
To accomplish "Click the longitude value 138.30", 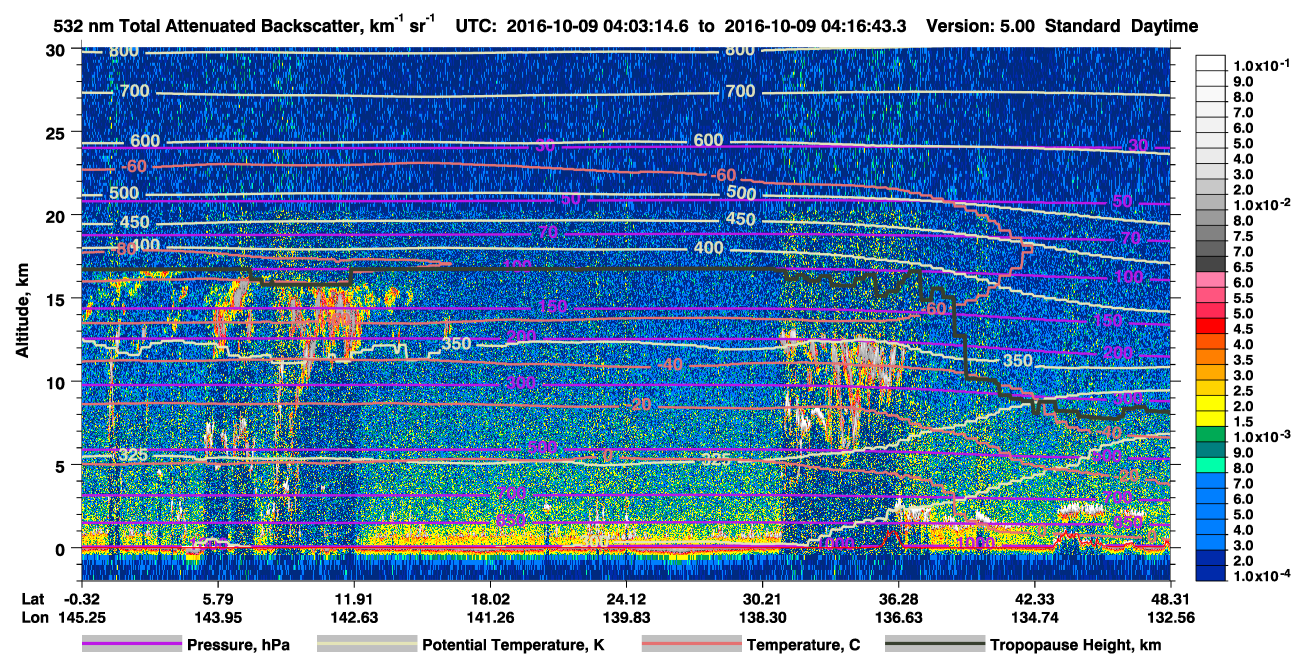I will [762, 618].
